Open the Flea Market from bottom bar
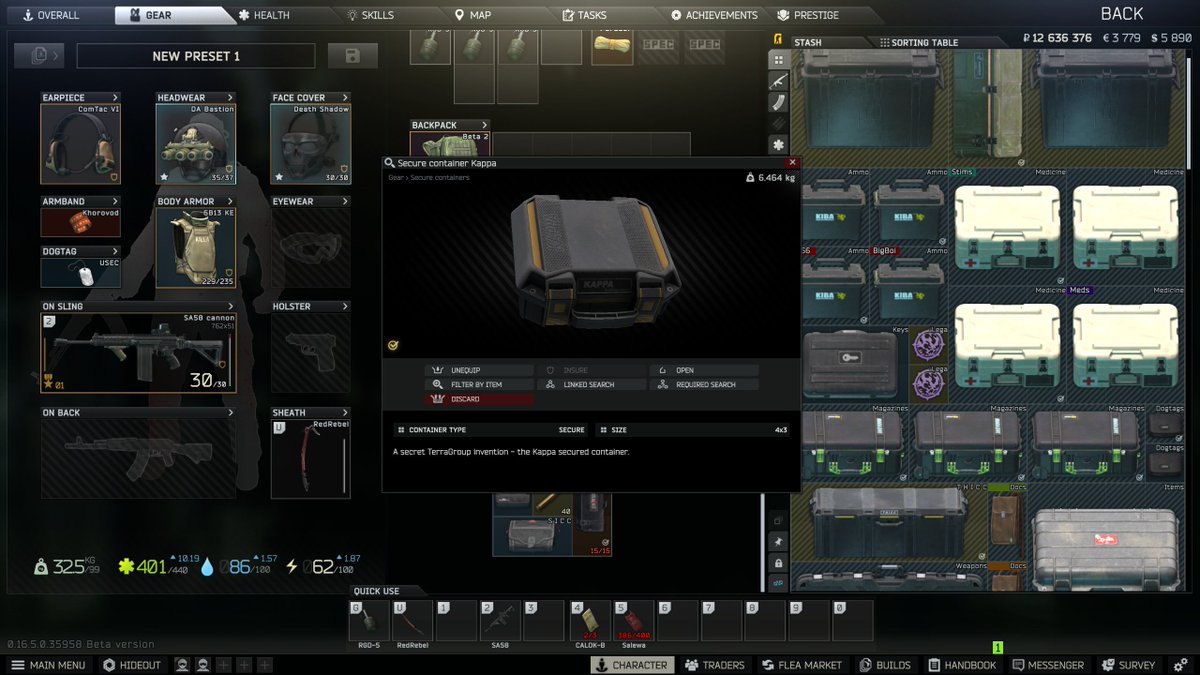The width and height of the screenshot is (1200, 675). pos(802,665)
